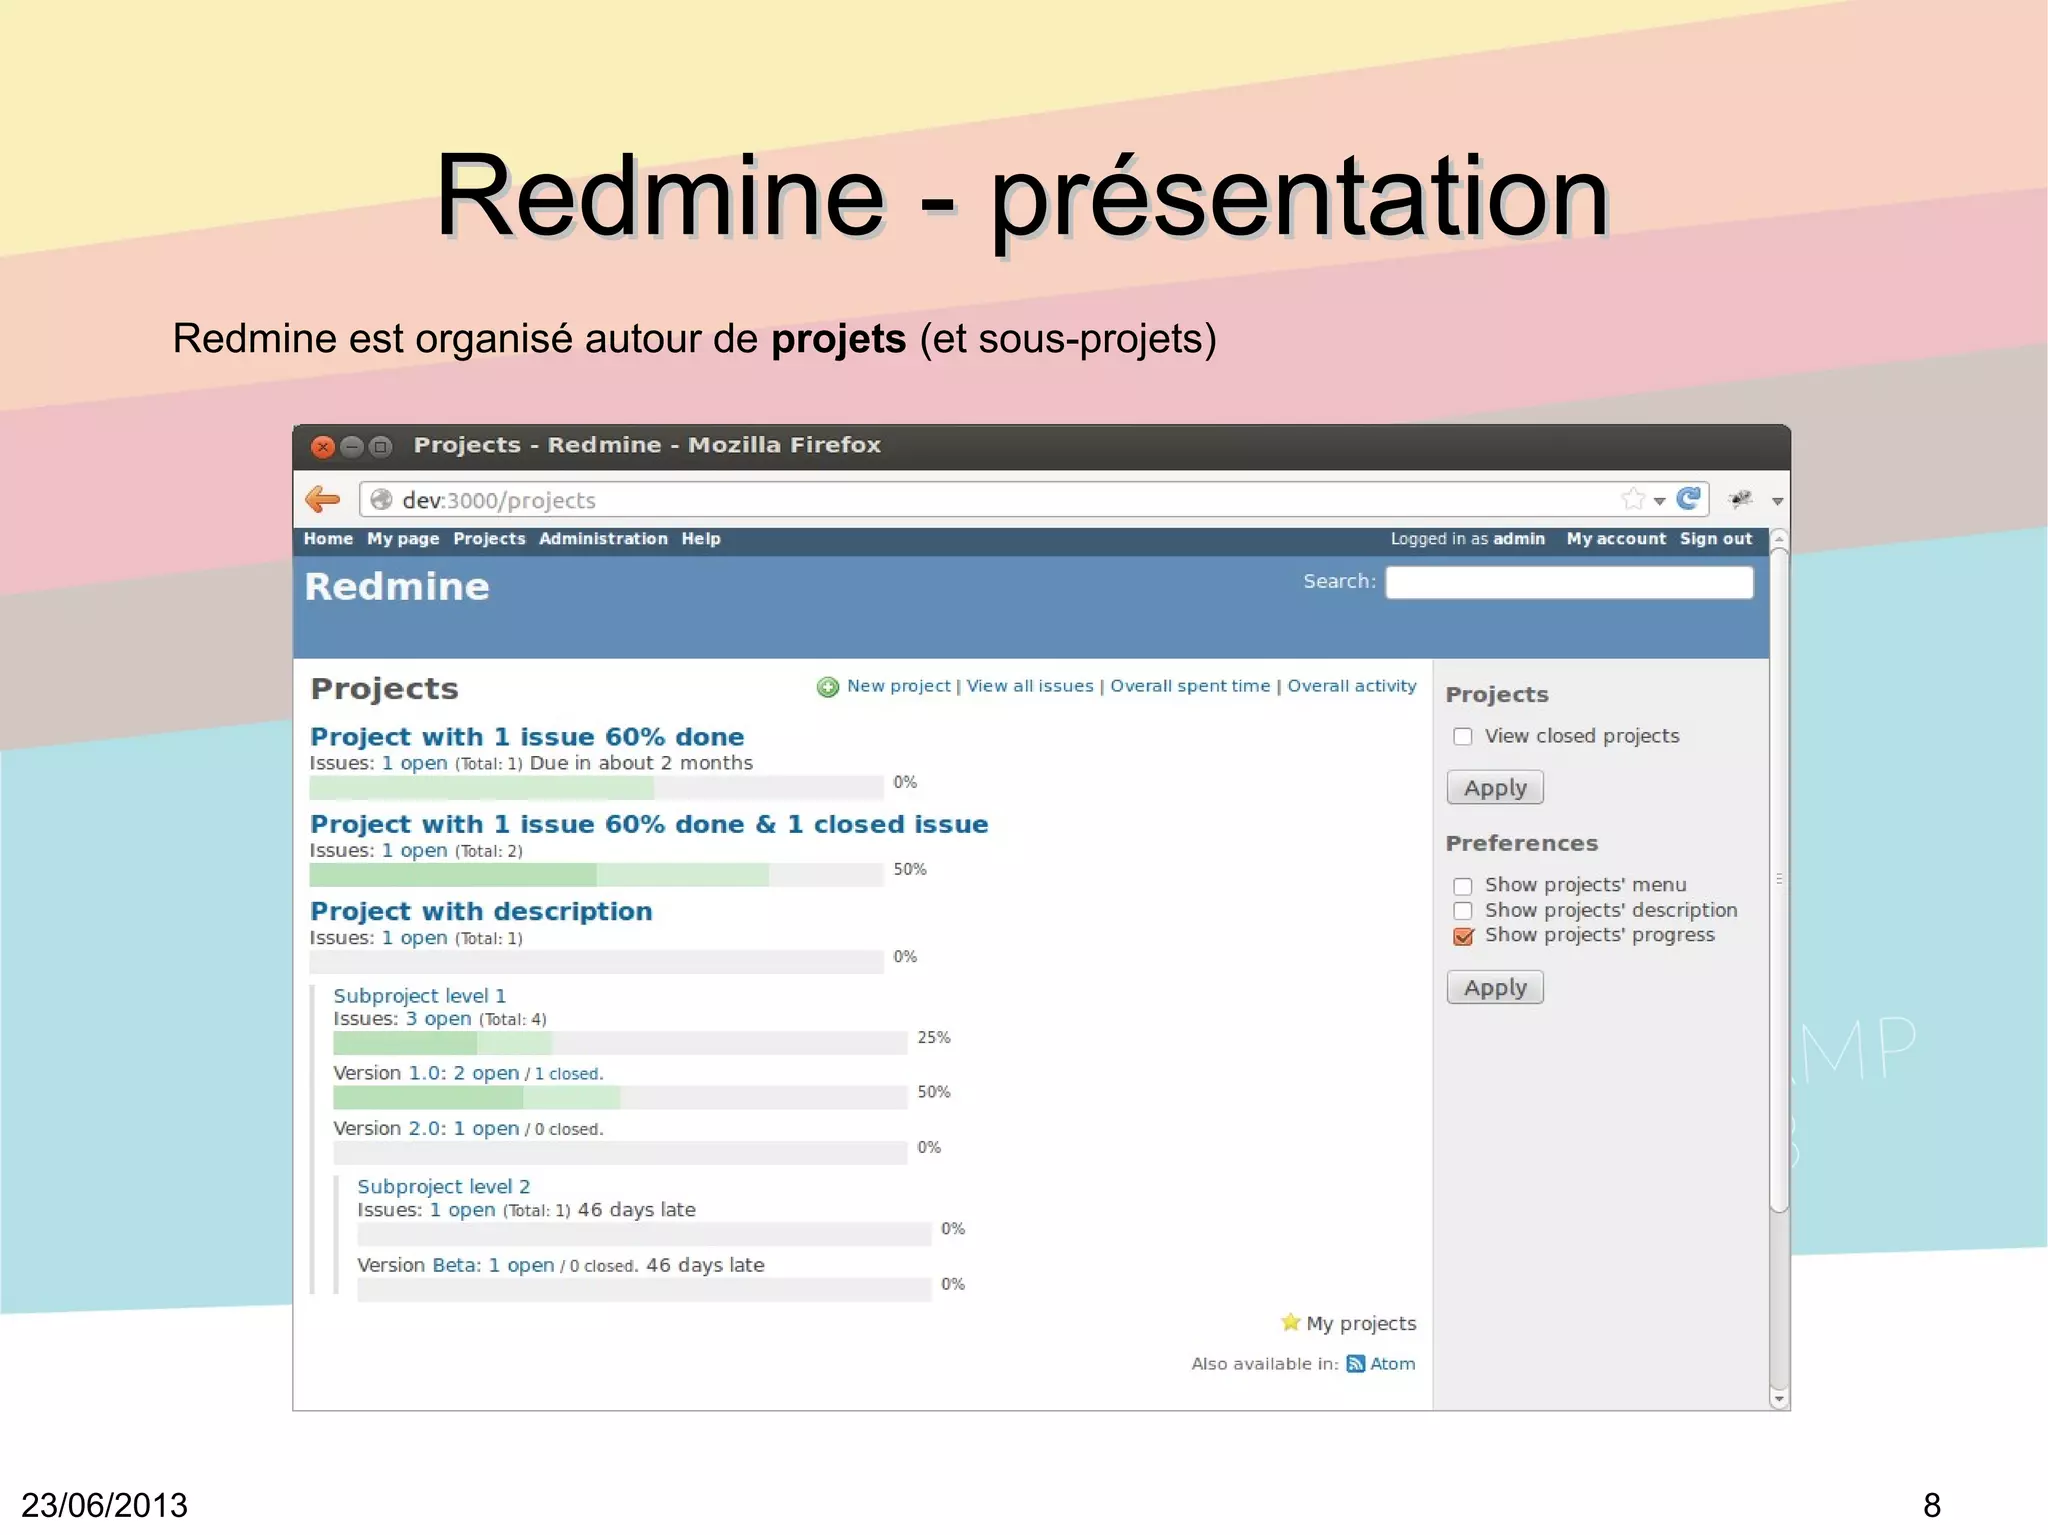This screenshot has width=2048, height=1535.
Task: Click Apply button under Preferences
Action: [x=1495, y=988]
